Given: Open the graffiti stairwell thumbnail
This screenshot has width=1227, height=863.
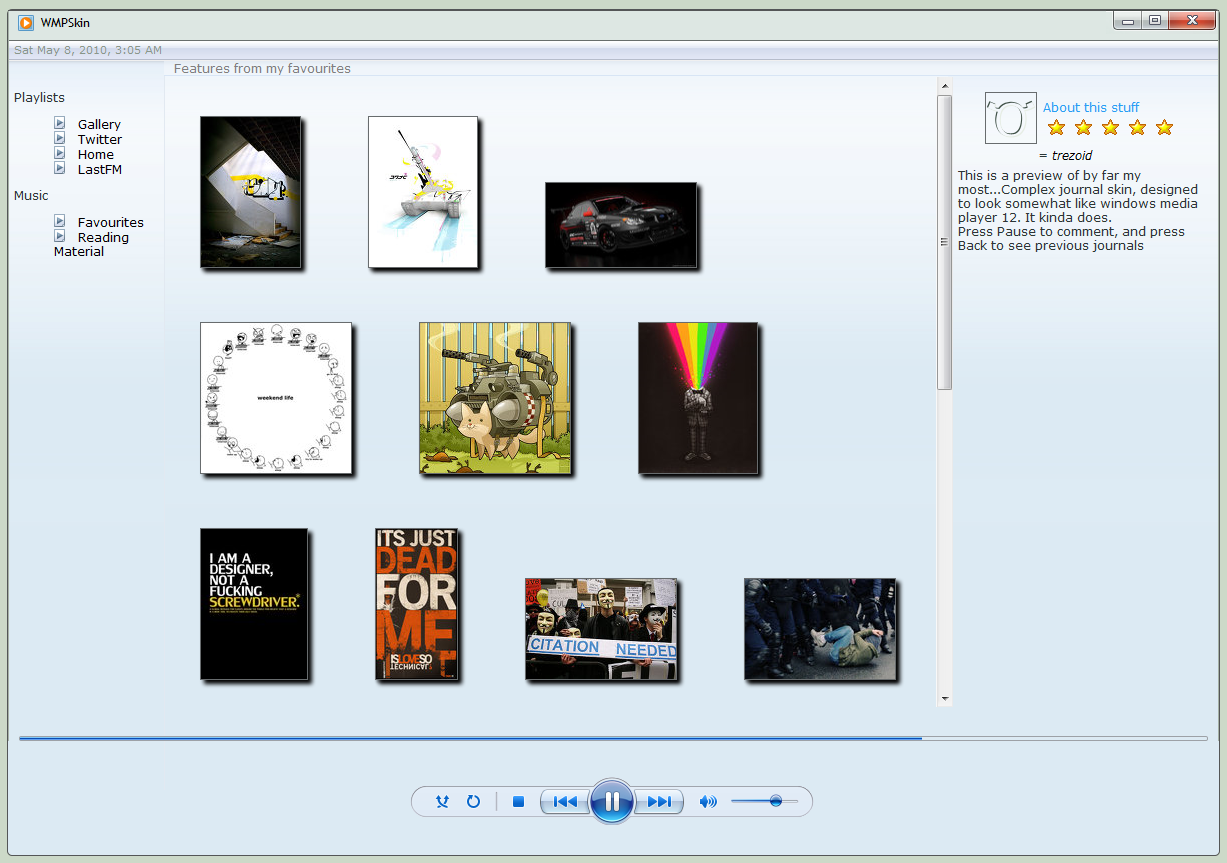Looking at the screenshot, I should tap(250, 192).
